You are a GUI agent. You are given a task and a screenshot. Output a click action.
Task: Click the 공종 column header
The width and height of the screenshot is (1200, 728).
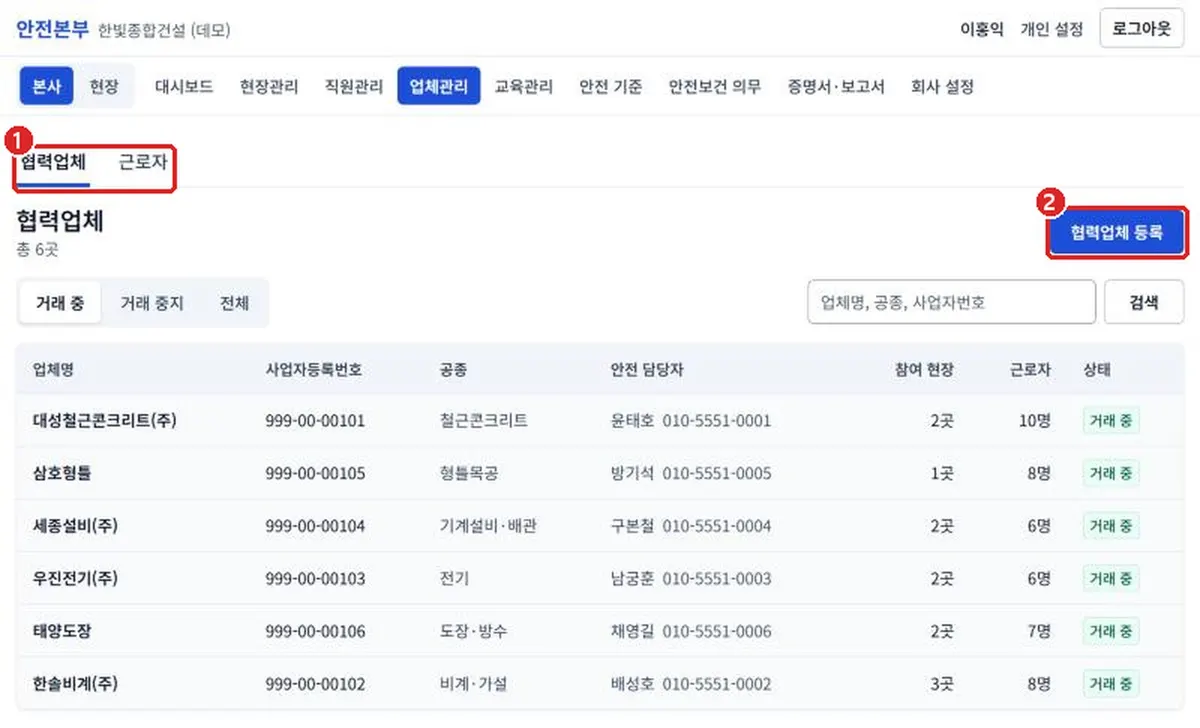[453, 370]
